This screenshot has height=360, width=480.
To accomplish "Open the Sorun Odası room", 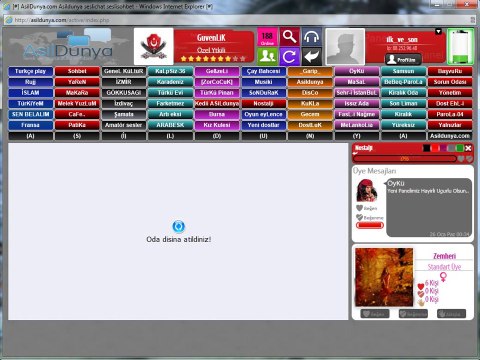I will click(450, 82).
